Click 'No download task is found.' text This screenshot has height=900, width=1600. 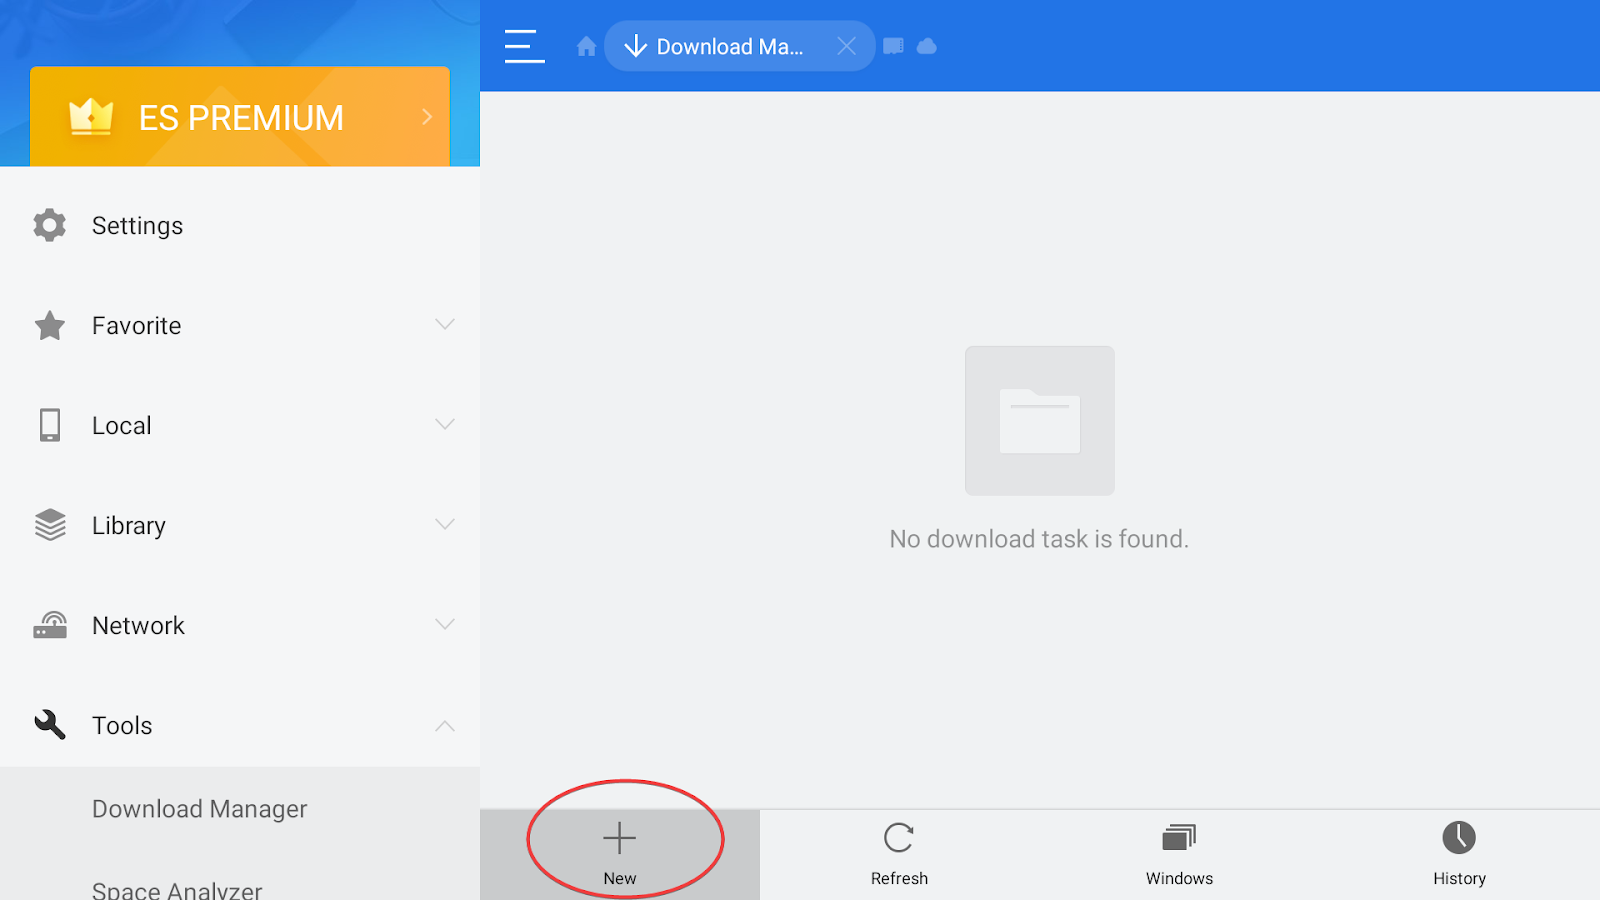[x=1039, y=539]
